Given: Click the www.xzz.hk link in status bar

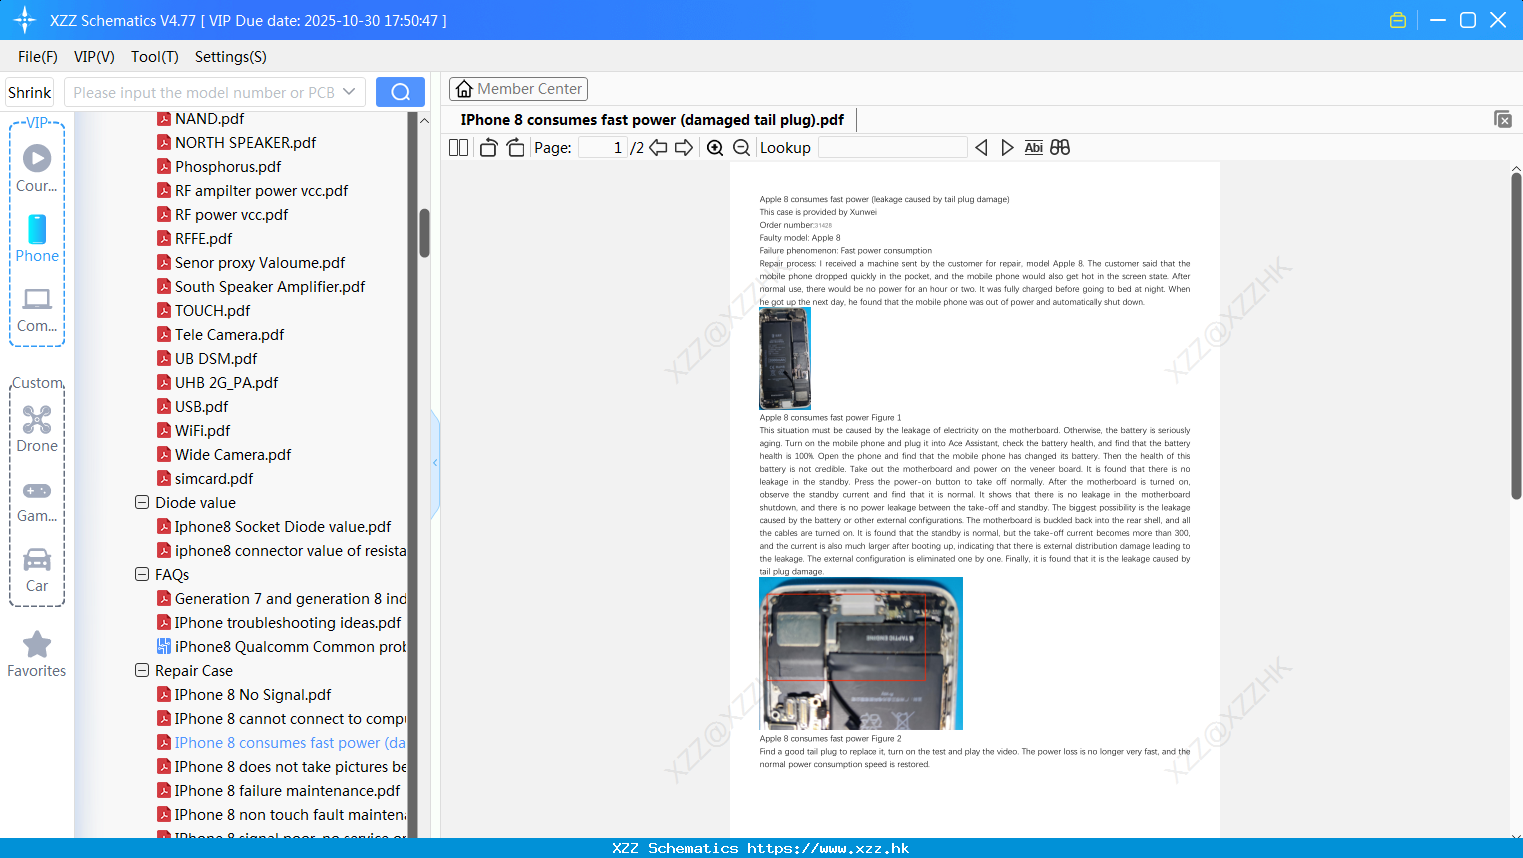Looking at the screenshot, I should tap(828, 848).
